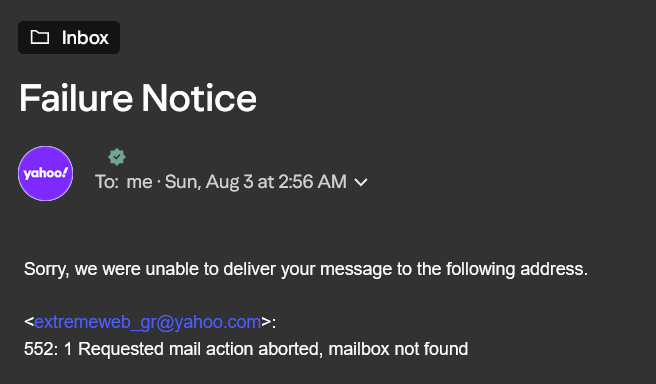Click the "following address" phrase
The height and width of the screenshot is (384, 656).
point(517,269)
